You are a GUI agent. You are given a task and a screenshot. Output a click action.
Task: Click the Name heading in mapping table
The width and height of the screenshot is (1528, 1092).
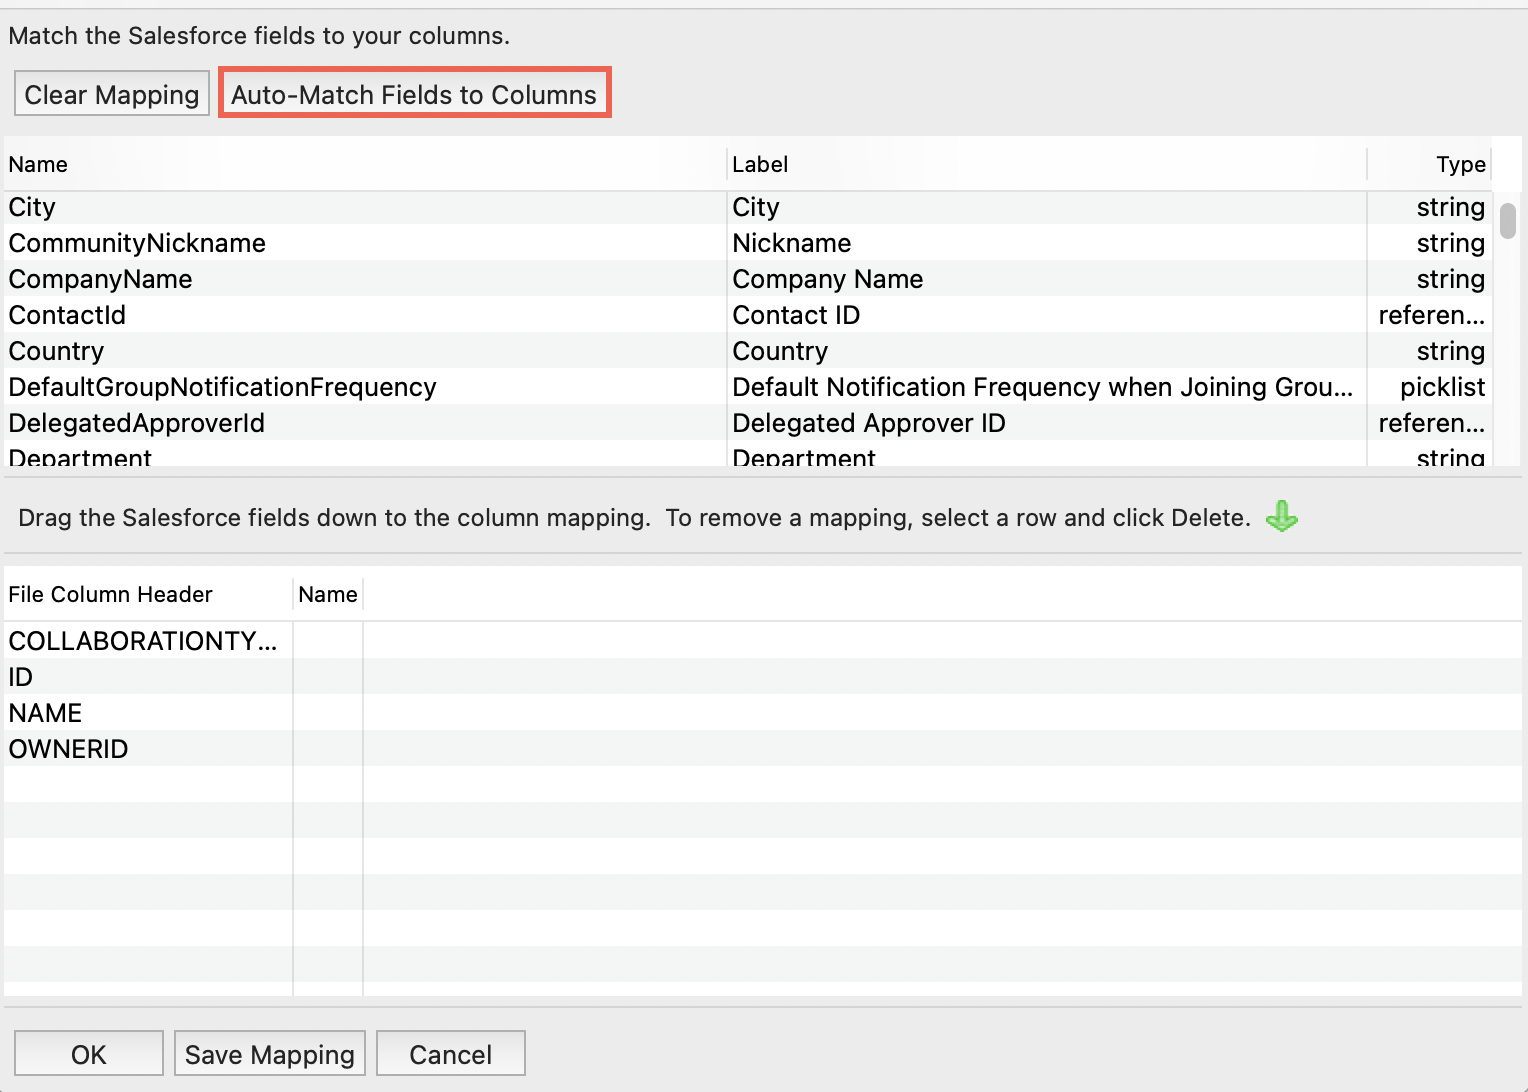click(328, 594)
